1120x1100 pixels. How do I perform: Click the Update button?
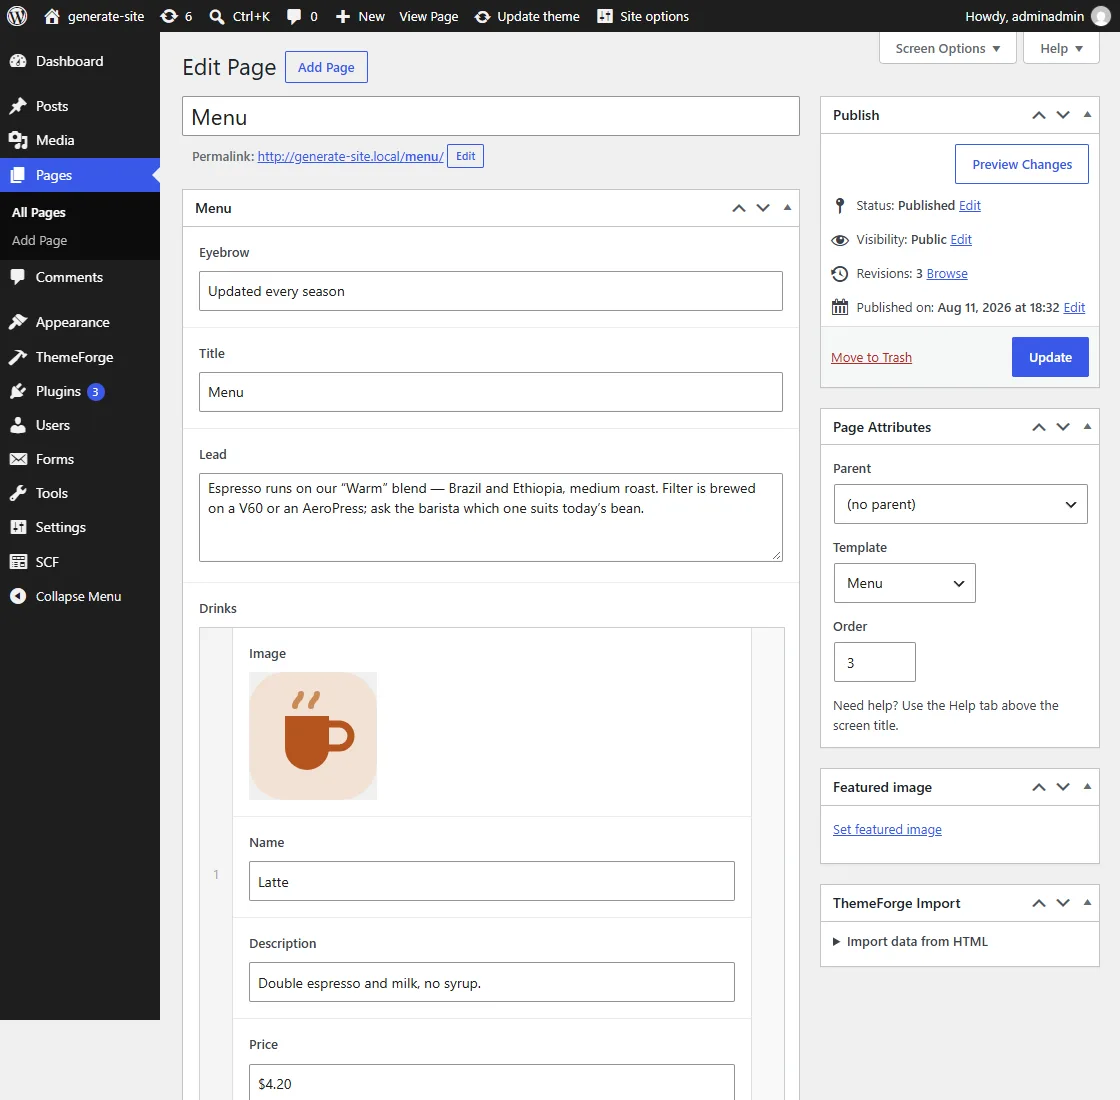[1050, 357]
